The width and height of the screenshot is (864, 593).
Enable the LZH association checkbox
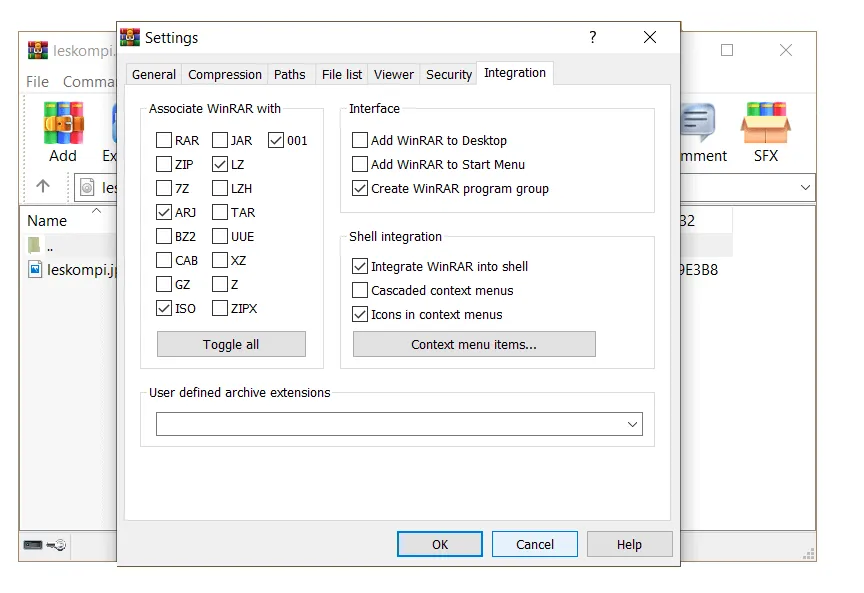click(220, 188)
